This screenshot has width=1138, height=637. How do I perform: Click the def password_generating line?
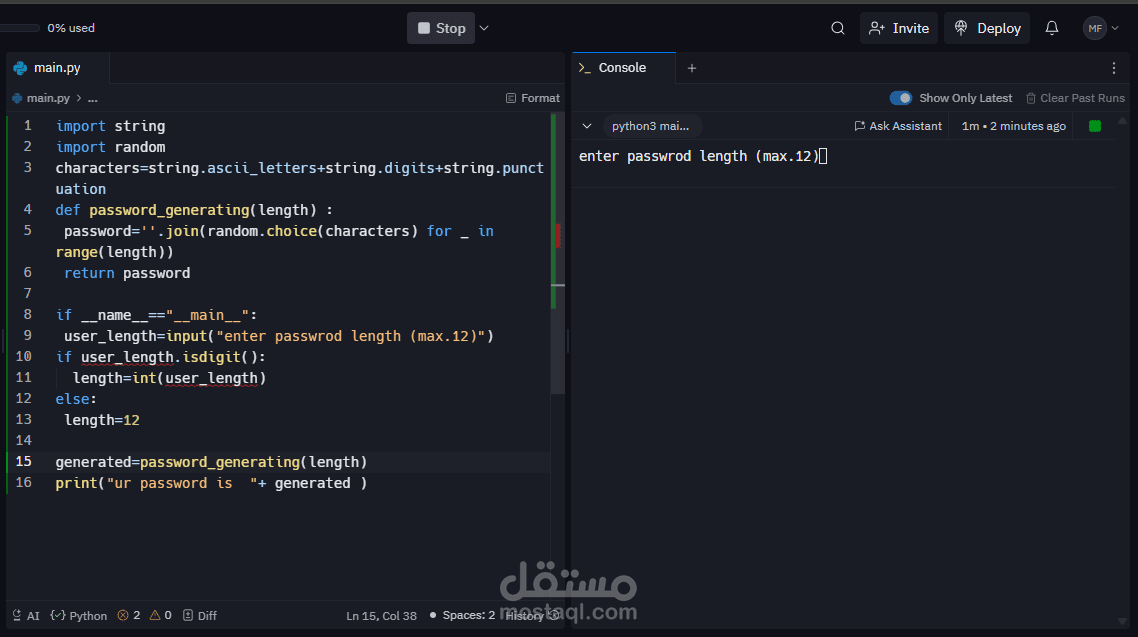pos(194,210)
